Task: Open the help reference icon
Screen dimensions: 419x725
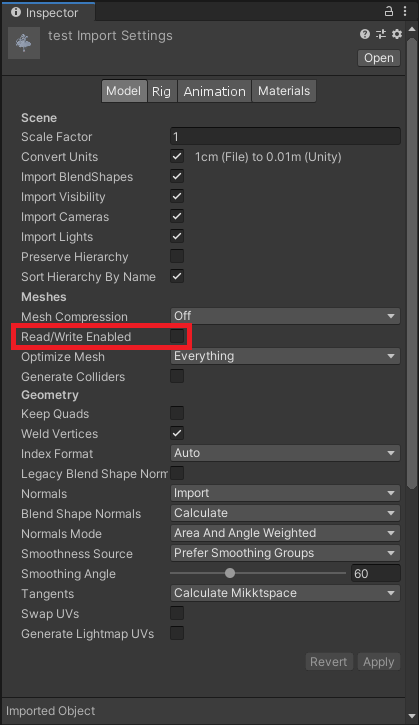Action: (365, 34)
